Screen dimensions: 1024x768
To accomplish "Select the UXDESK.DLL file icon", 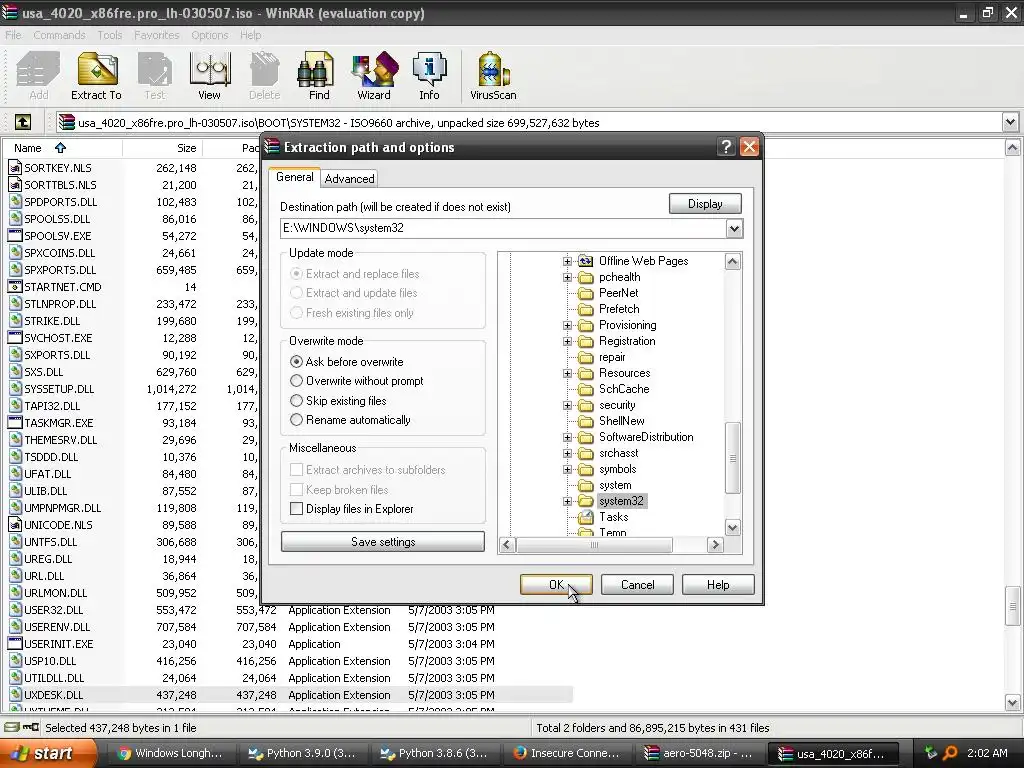I will click(14, 694).
